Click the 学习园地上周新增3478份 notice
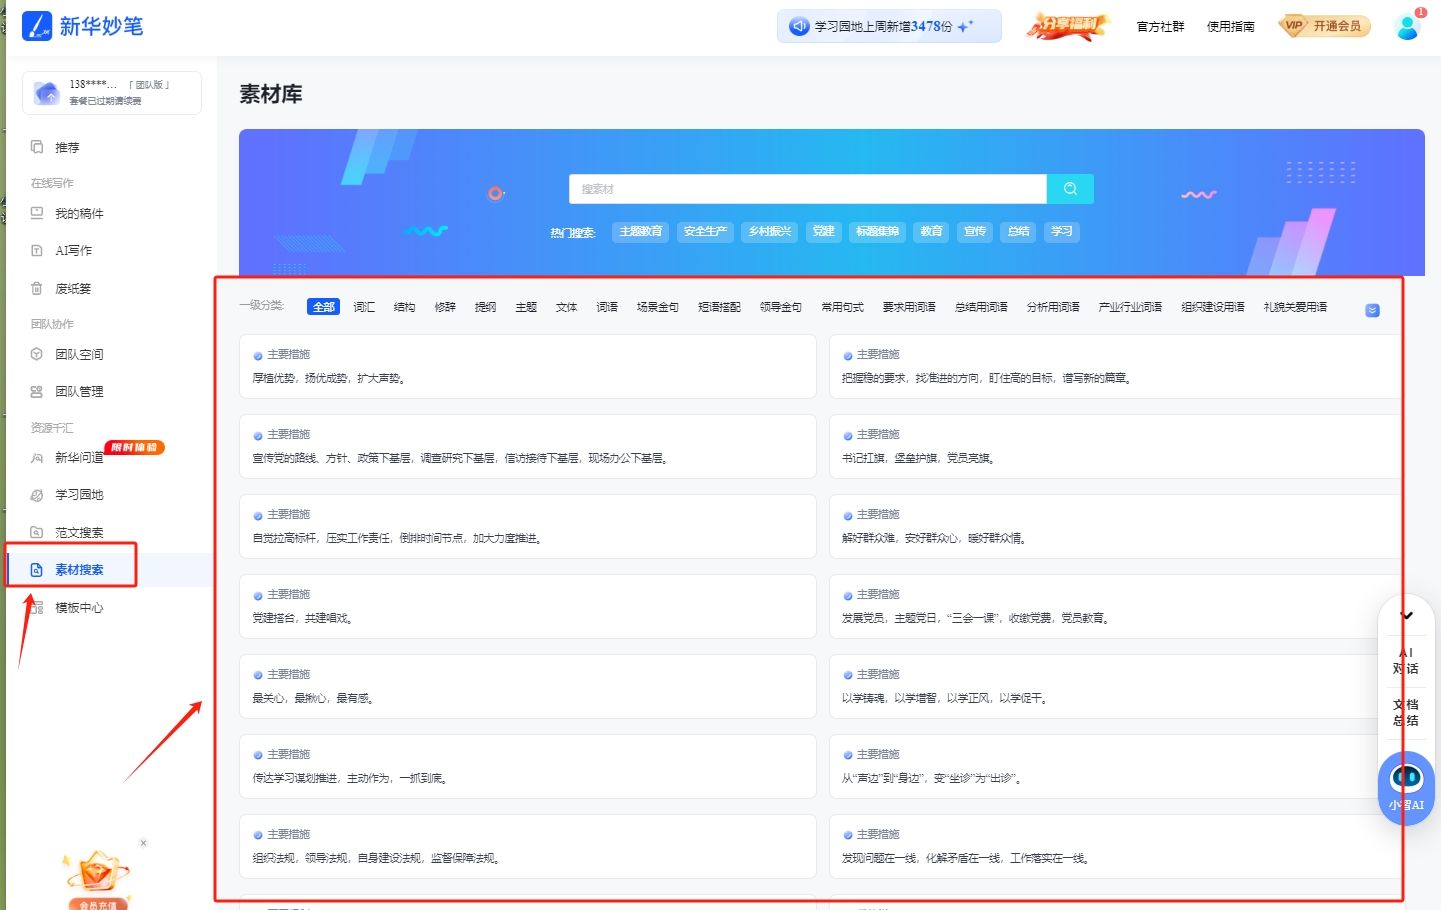 889,27
